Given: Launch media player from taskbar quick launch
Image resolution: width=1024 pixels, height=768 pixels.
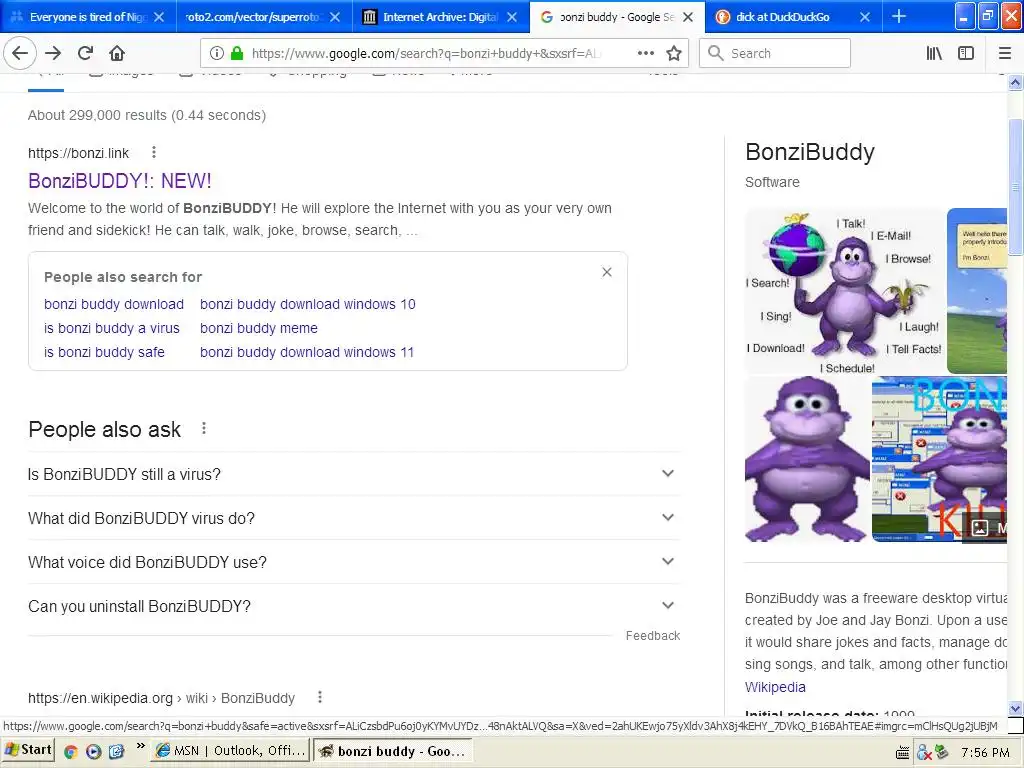Looking at the screenshot, I should [93, 752].
